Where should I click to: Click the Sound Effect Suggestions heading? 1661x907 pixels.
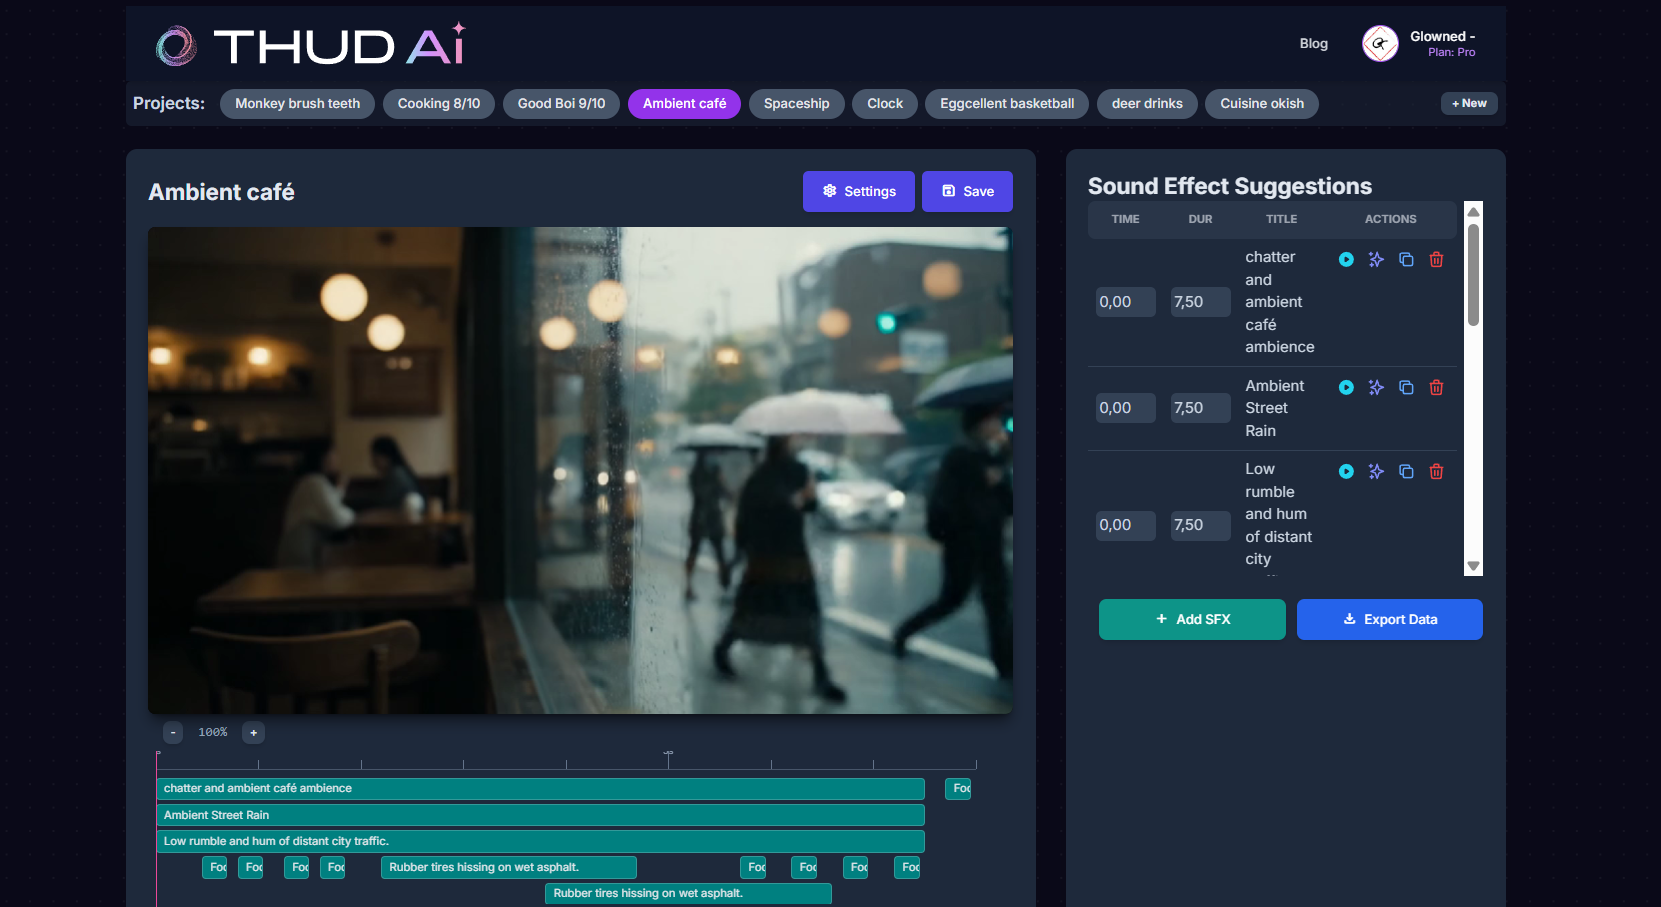[x=1230, y=186]
